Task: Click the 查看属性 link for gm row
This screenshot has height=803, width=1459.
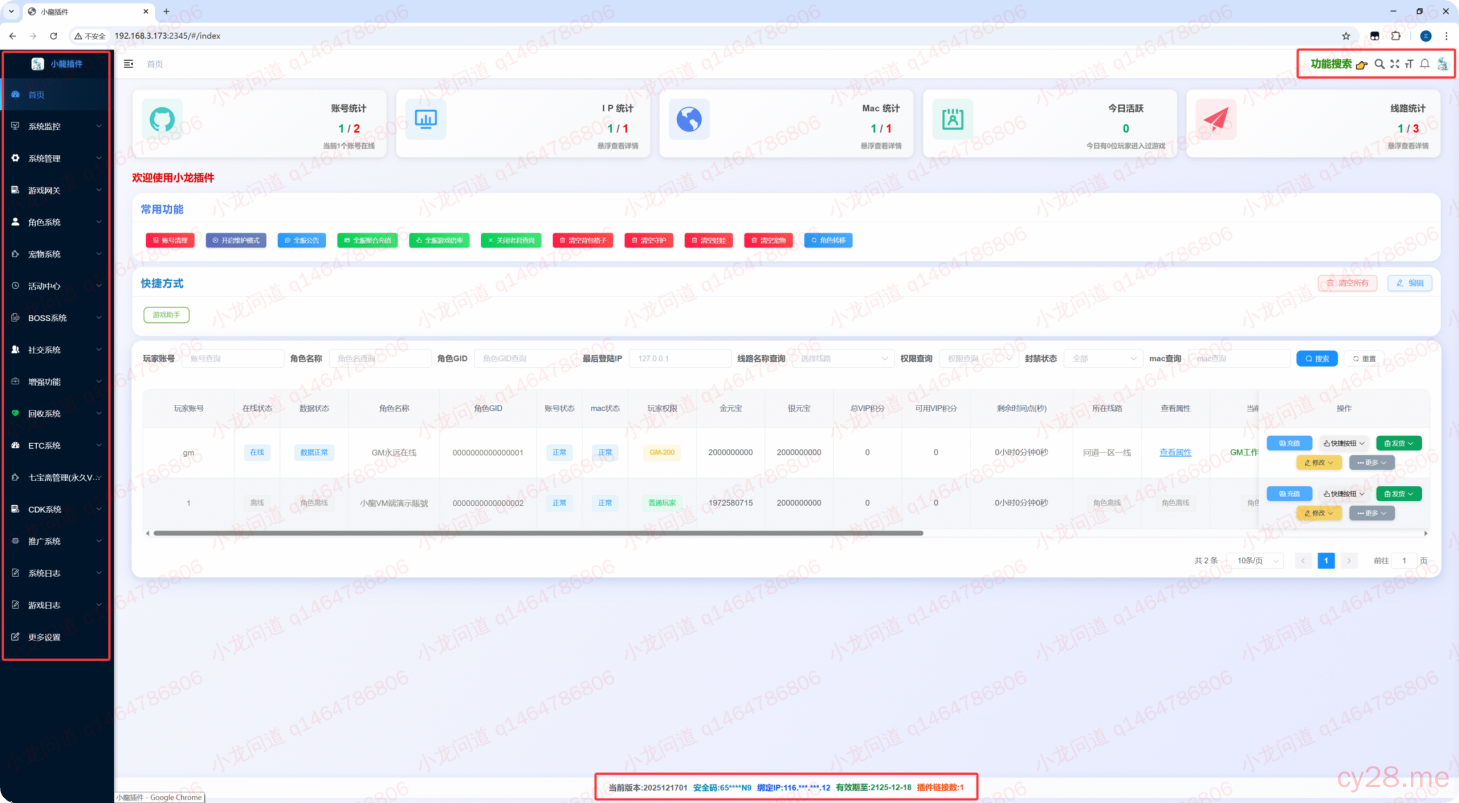Action: pyautogui.click(x=1175, y=453)
